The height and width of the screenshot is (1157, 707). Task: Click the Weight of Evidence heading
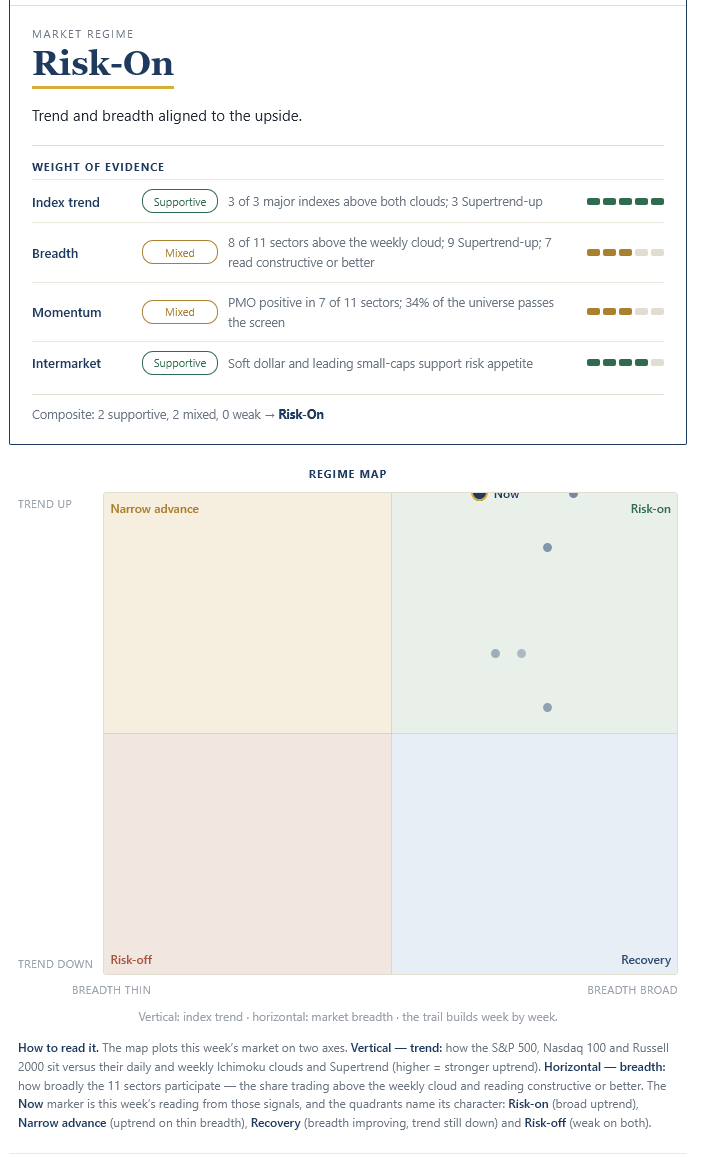[98, 167]
